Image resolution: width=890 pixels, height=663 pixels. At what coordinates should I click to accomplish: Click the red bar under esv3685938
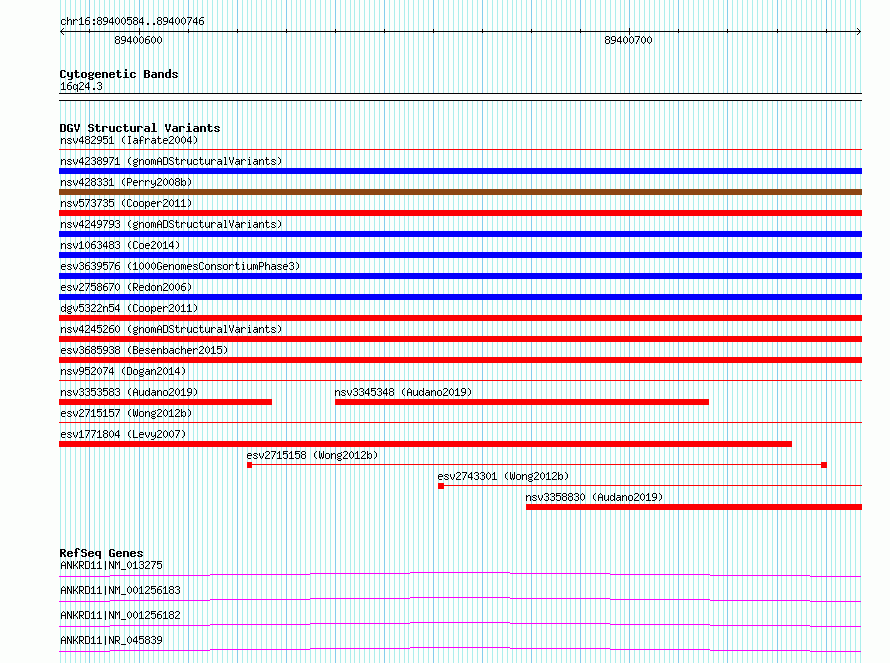[460, 360]
